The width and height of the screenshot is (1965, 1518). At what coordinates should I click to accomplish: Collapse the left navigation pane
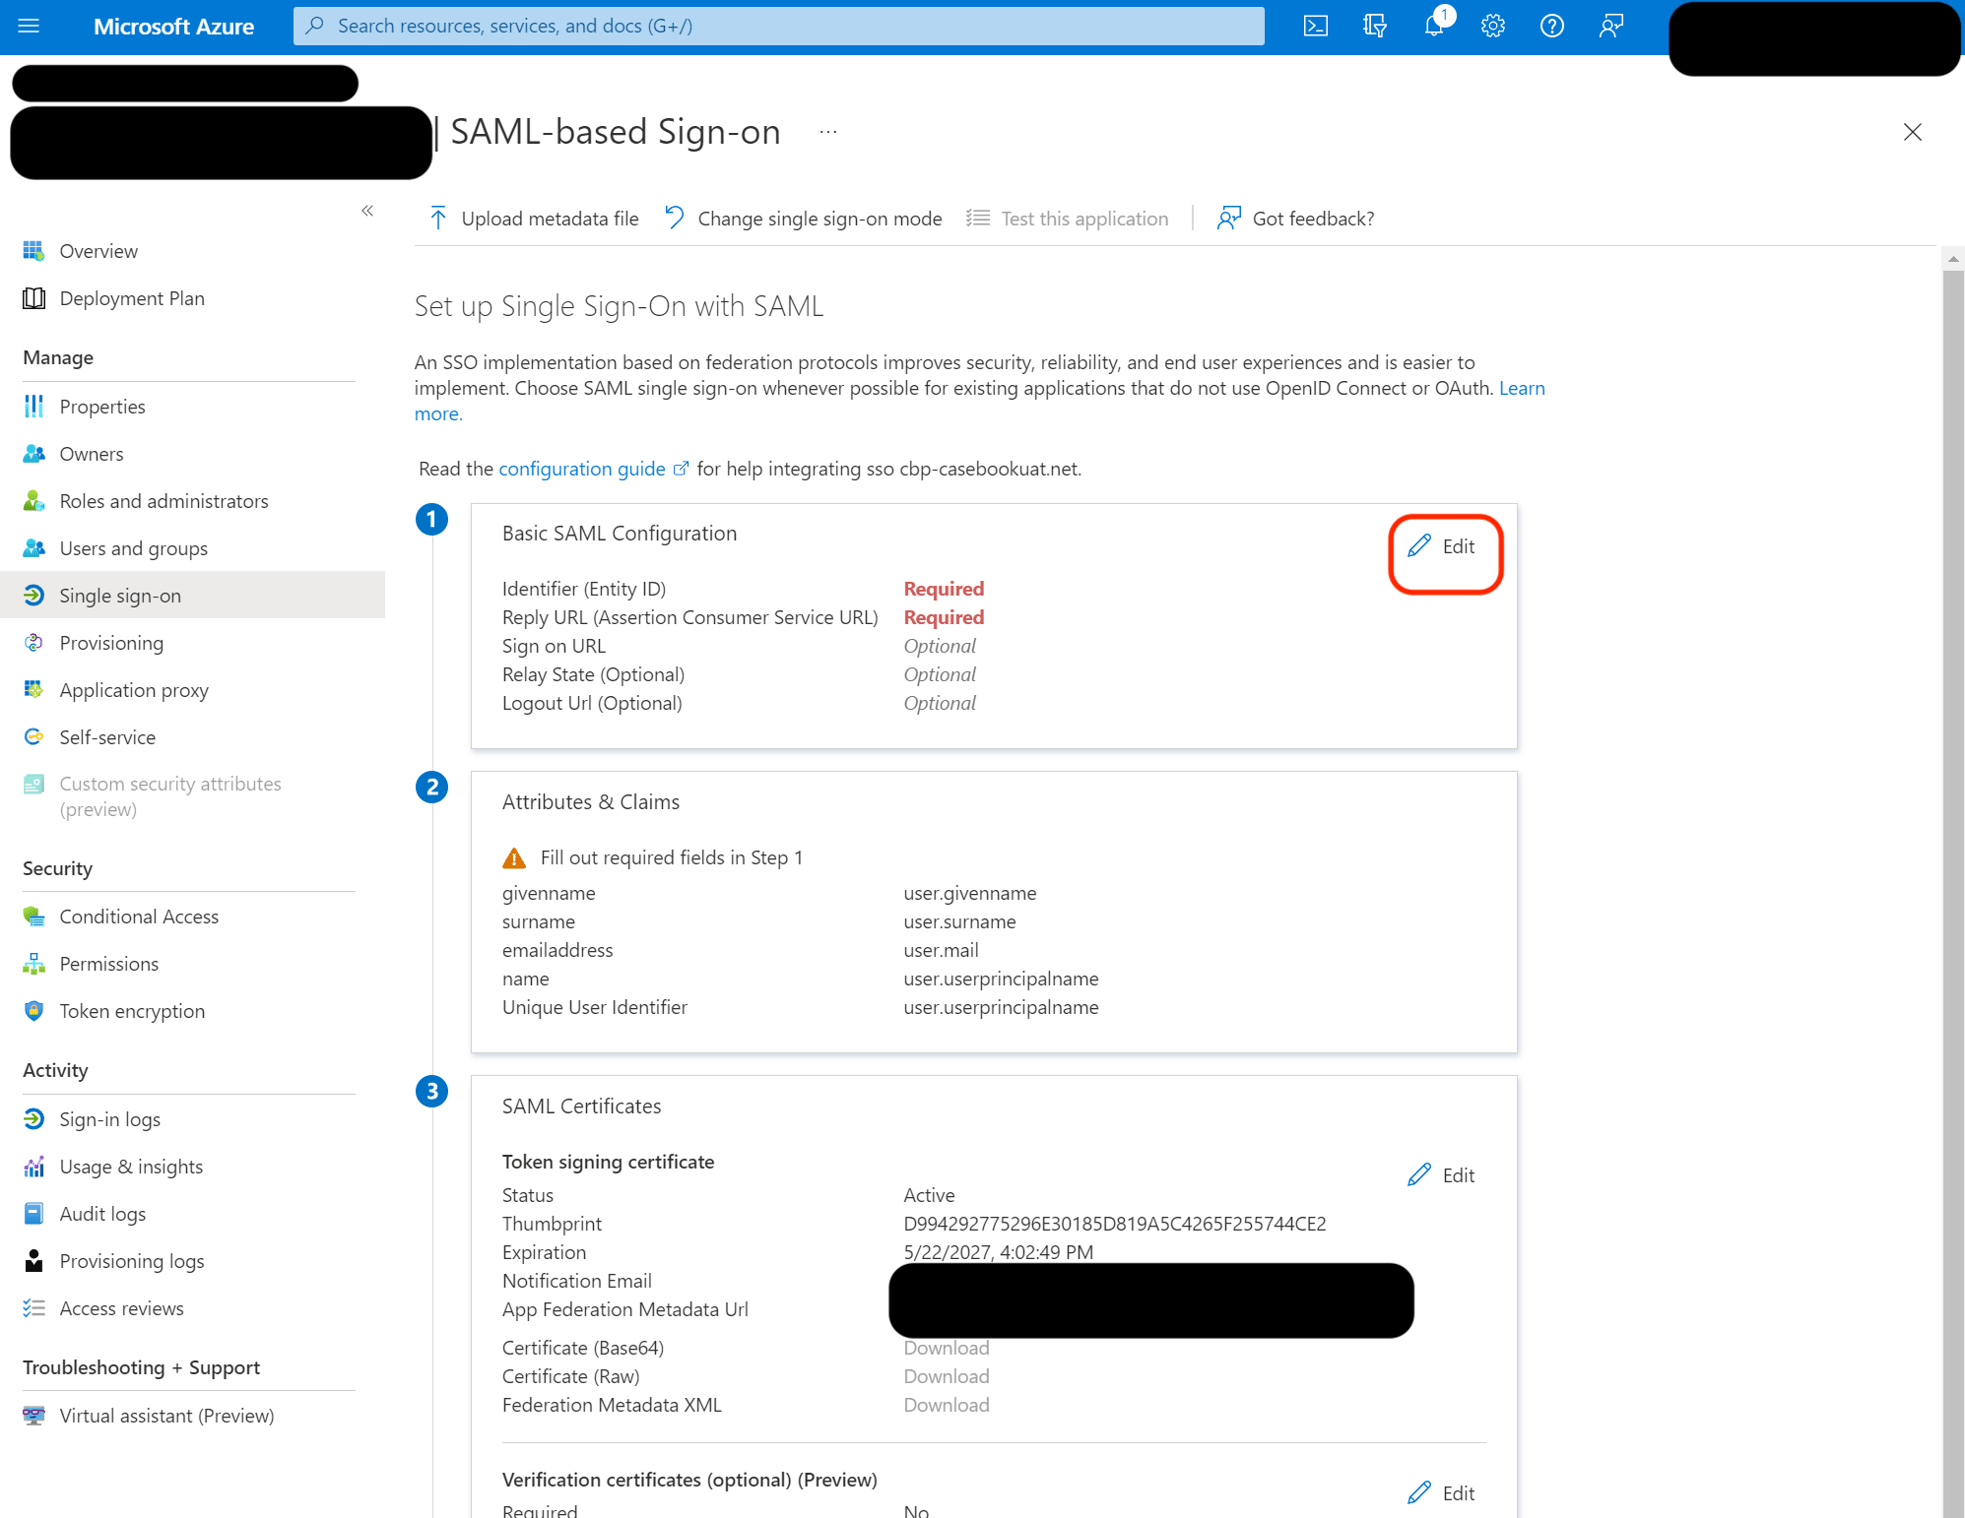coord(367,210)
